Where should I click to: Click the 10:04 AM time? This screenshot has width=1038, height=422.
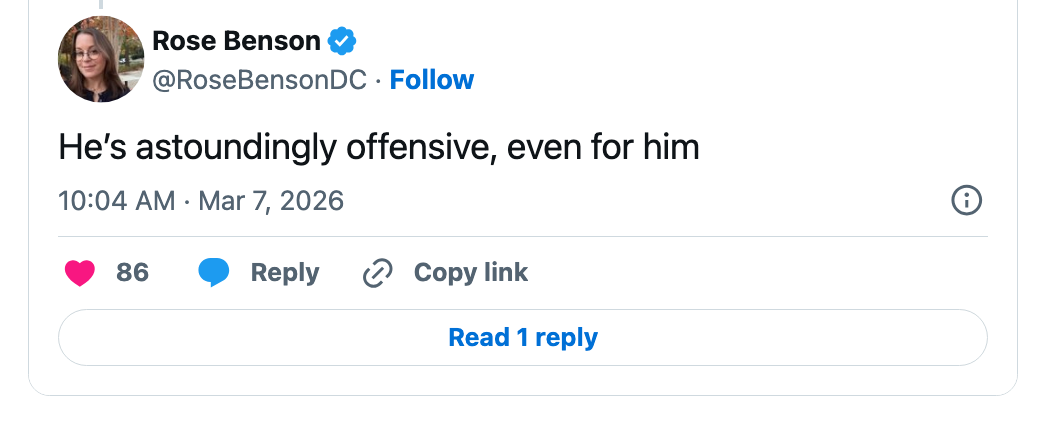tap(117, 201)
